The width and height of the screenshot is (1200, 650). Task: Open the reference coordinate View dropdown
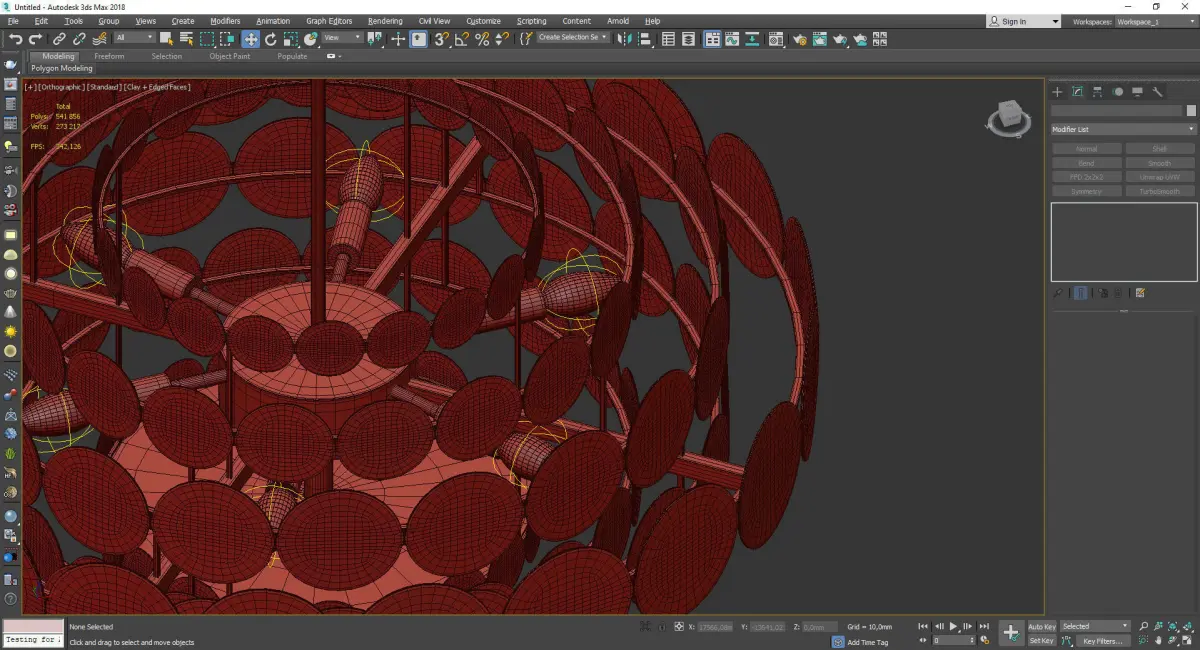(343, 39)
